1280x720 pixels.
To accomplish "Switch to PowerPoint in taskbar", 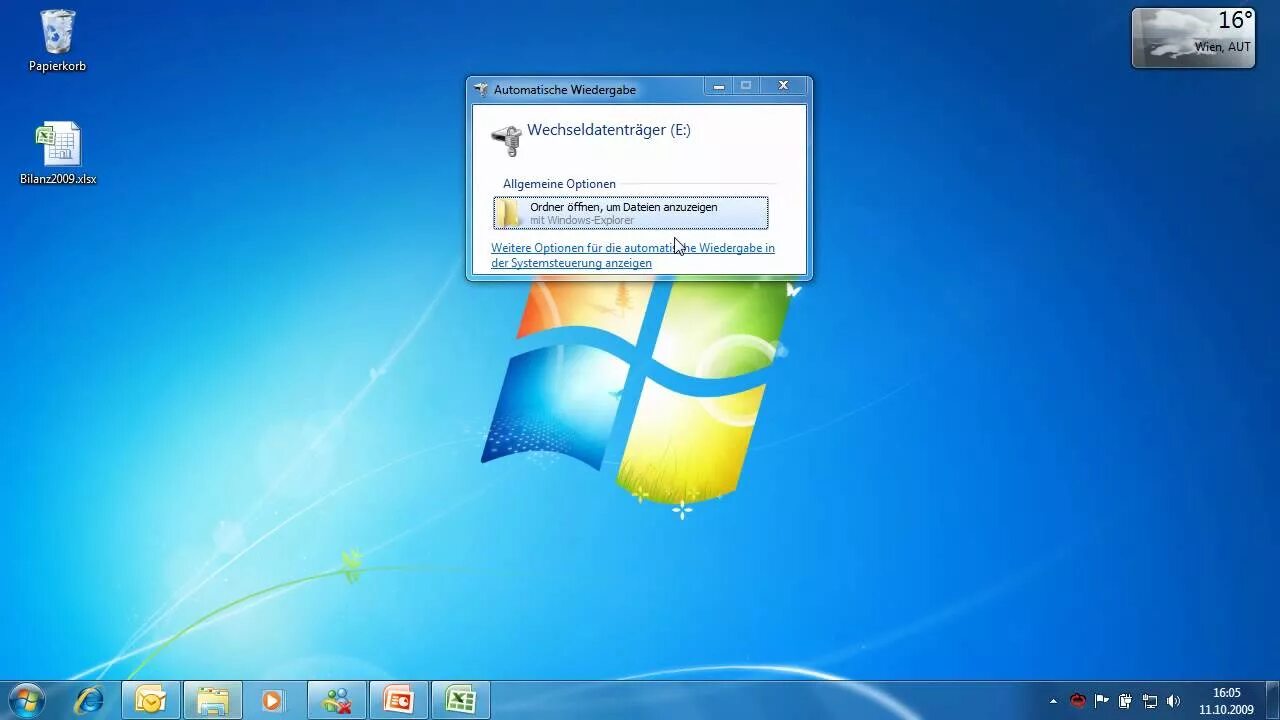I will tap(399, 700).
